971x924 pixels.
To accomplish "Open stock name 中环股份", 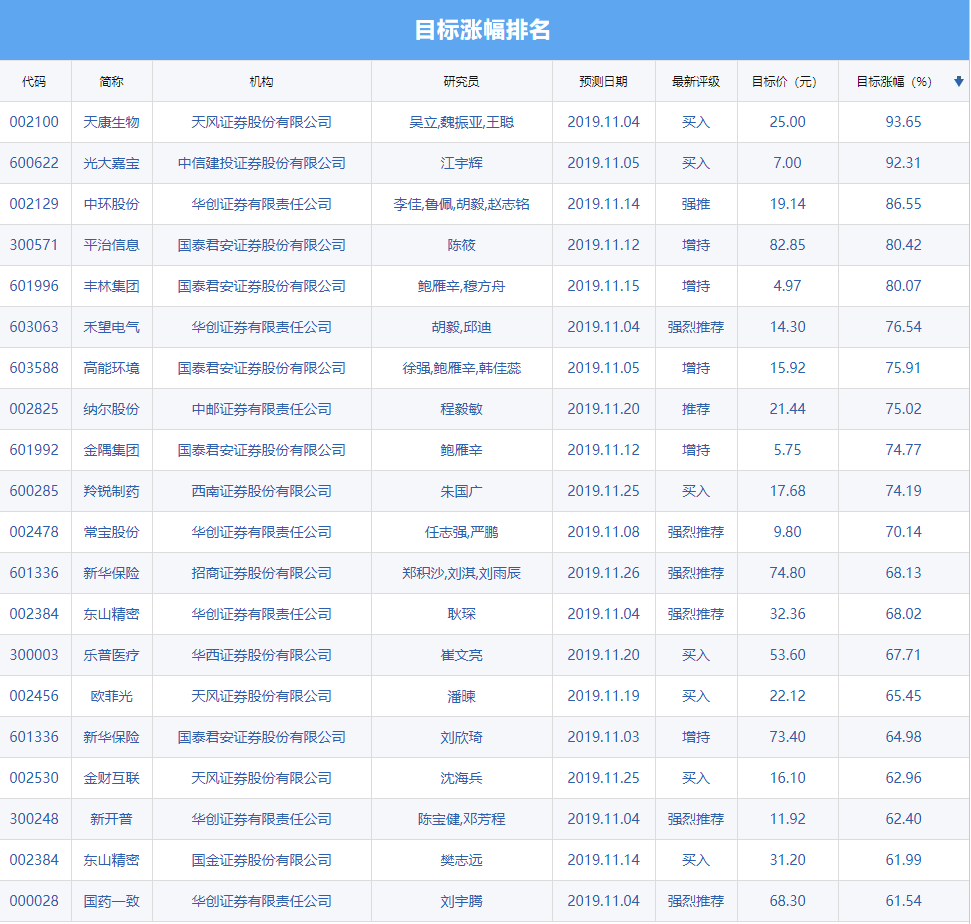I will (x=111, y=204).
